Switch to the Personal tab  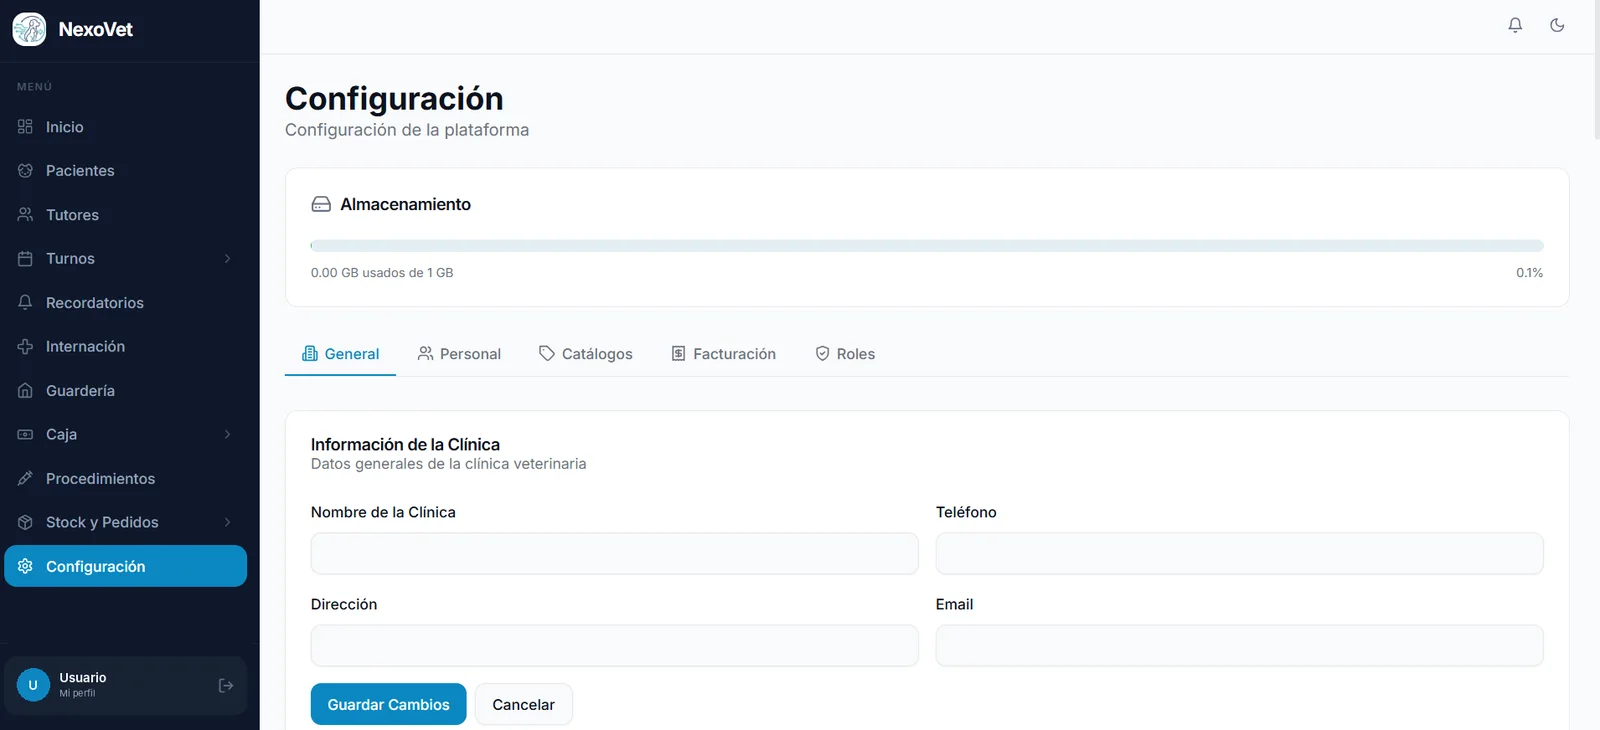click(459, 354)
